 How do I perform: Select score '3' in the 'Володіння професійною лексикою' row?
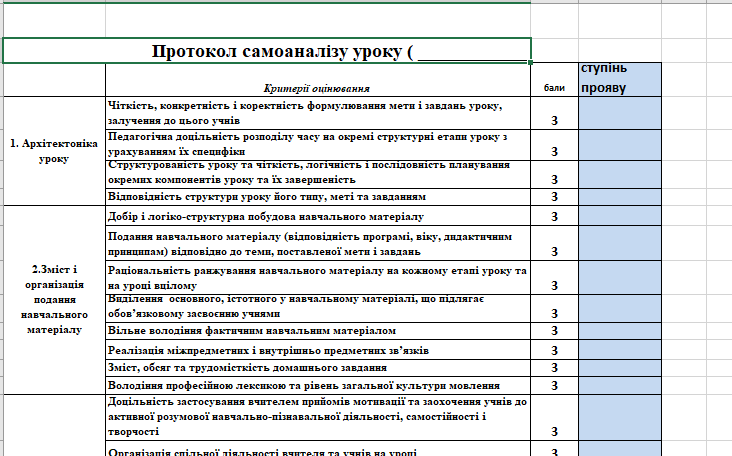pyautogui.click(x=554, y=386)
